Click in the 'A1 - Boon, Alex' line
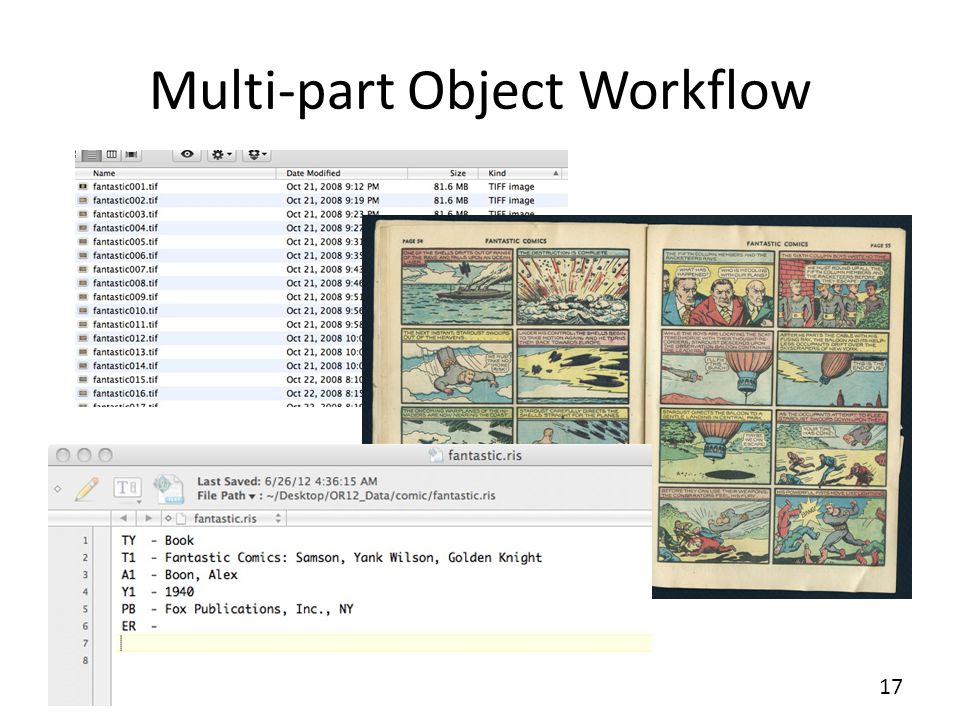Viewport: 960px width, 720px height. pos(179,575)
